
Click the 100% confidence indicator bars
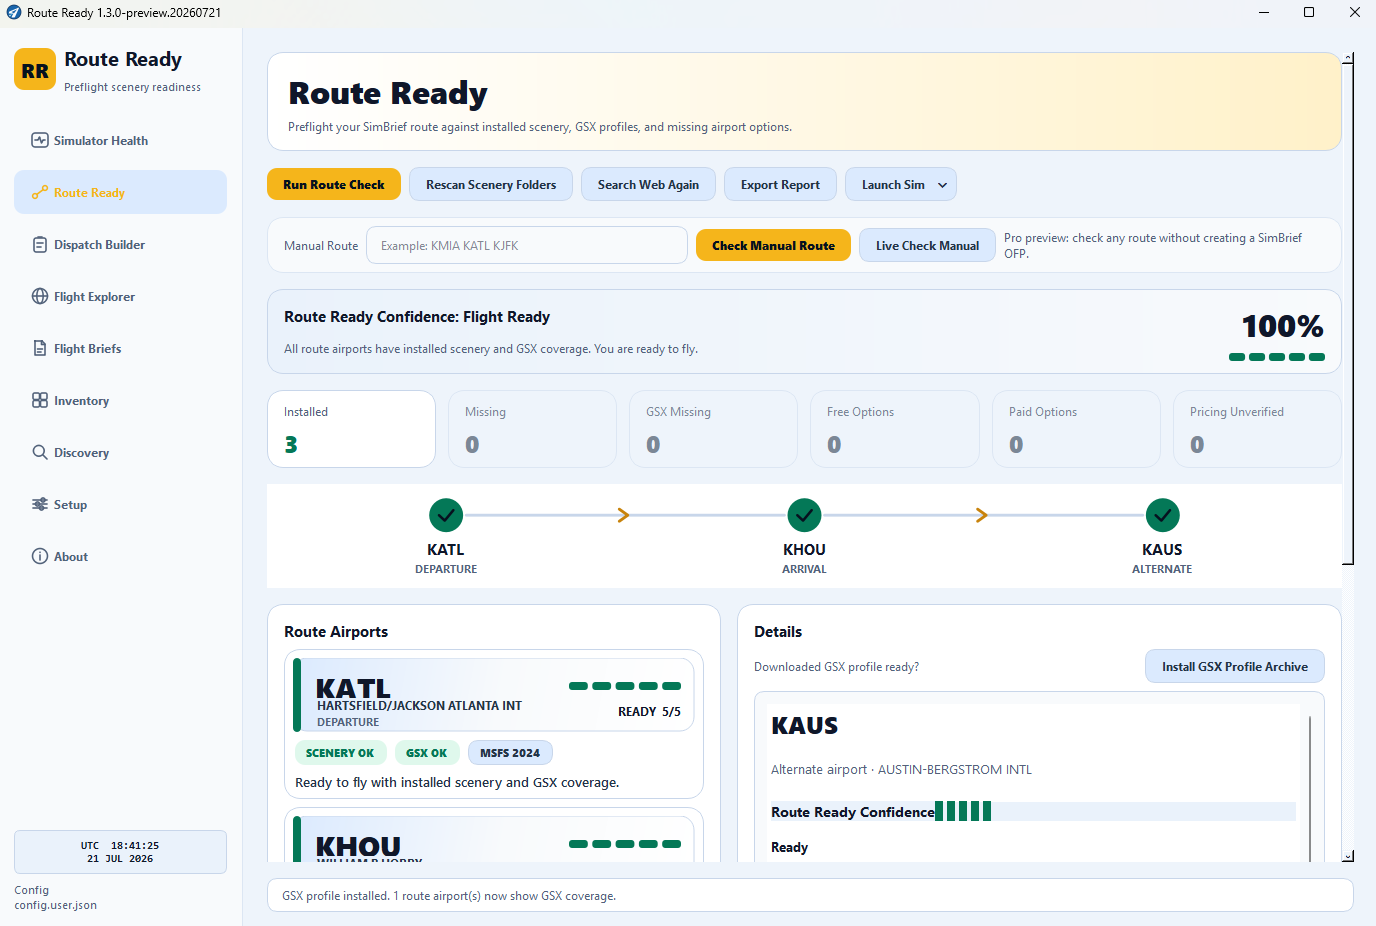(x=1277, y=357)
